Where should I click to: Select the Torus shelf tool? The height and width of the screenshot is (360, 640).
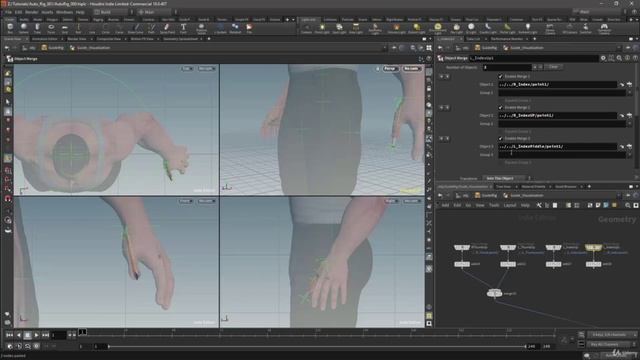click(x=51, y=28)
